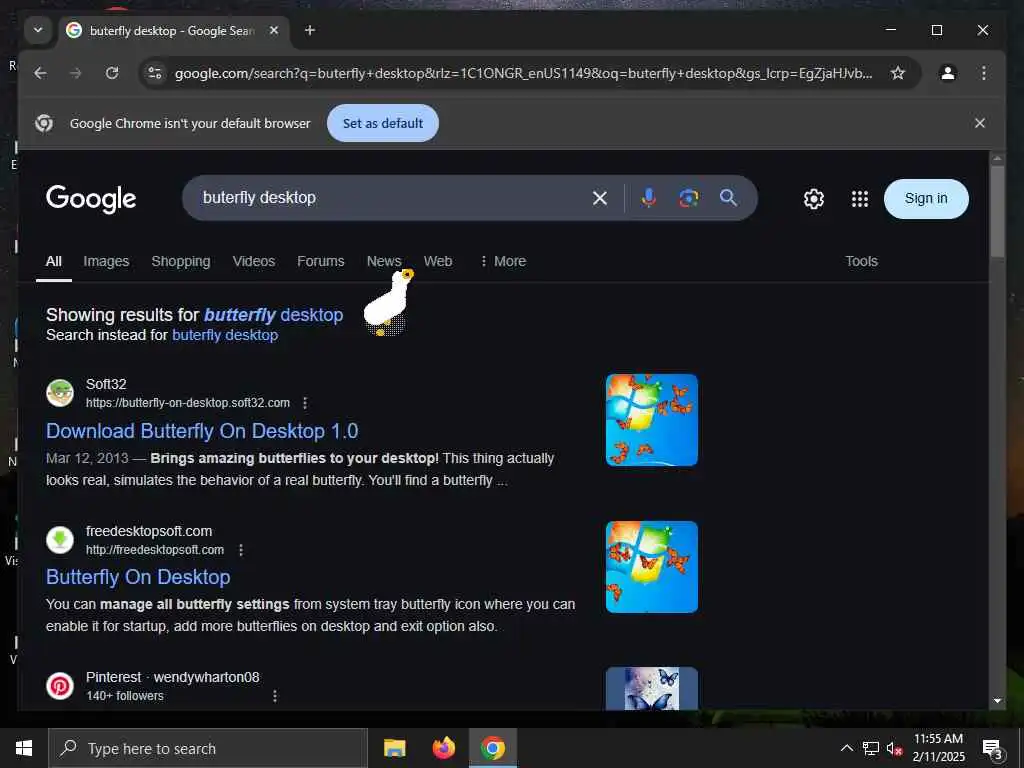The image size is (1024, 768).
Task: Click the address bar URL
Action: pos(523,73)
